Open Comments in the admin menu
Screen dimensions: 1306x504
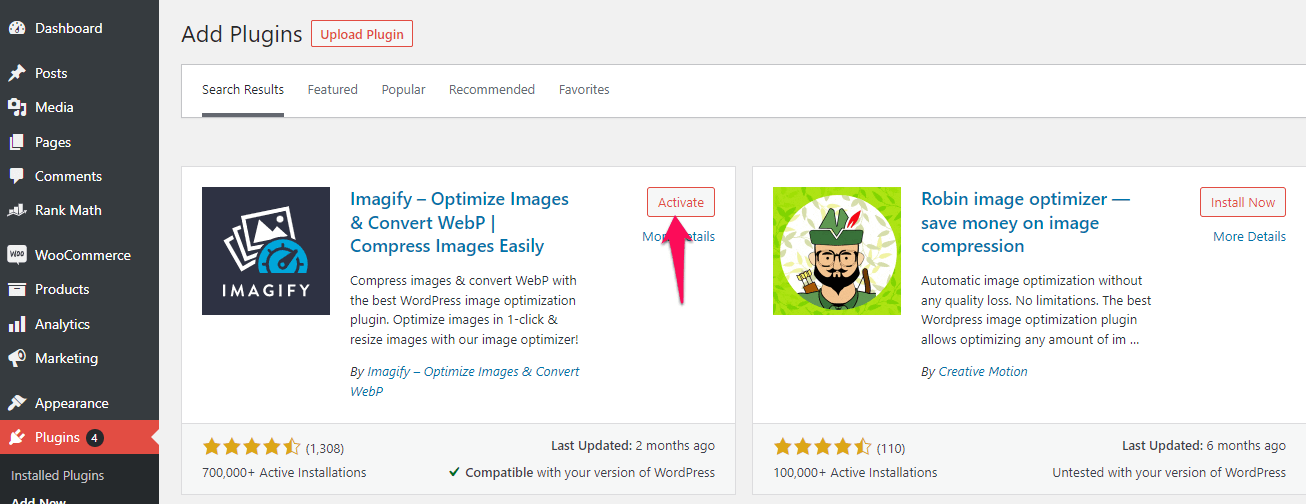point(79,176)
